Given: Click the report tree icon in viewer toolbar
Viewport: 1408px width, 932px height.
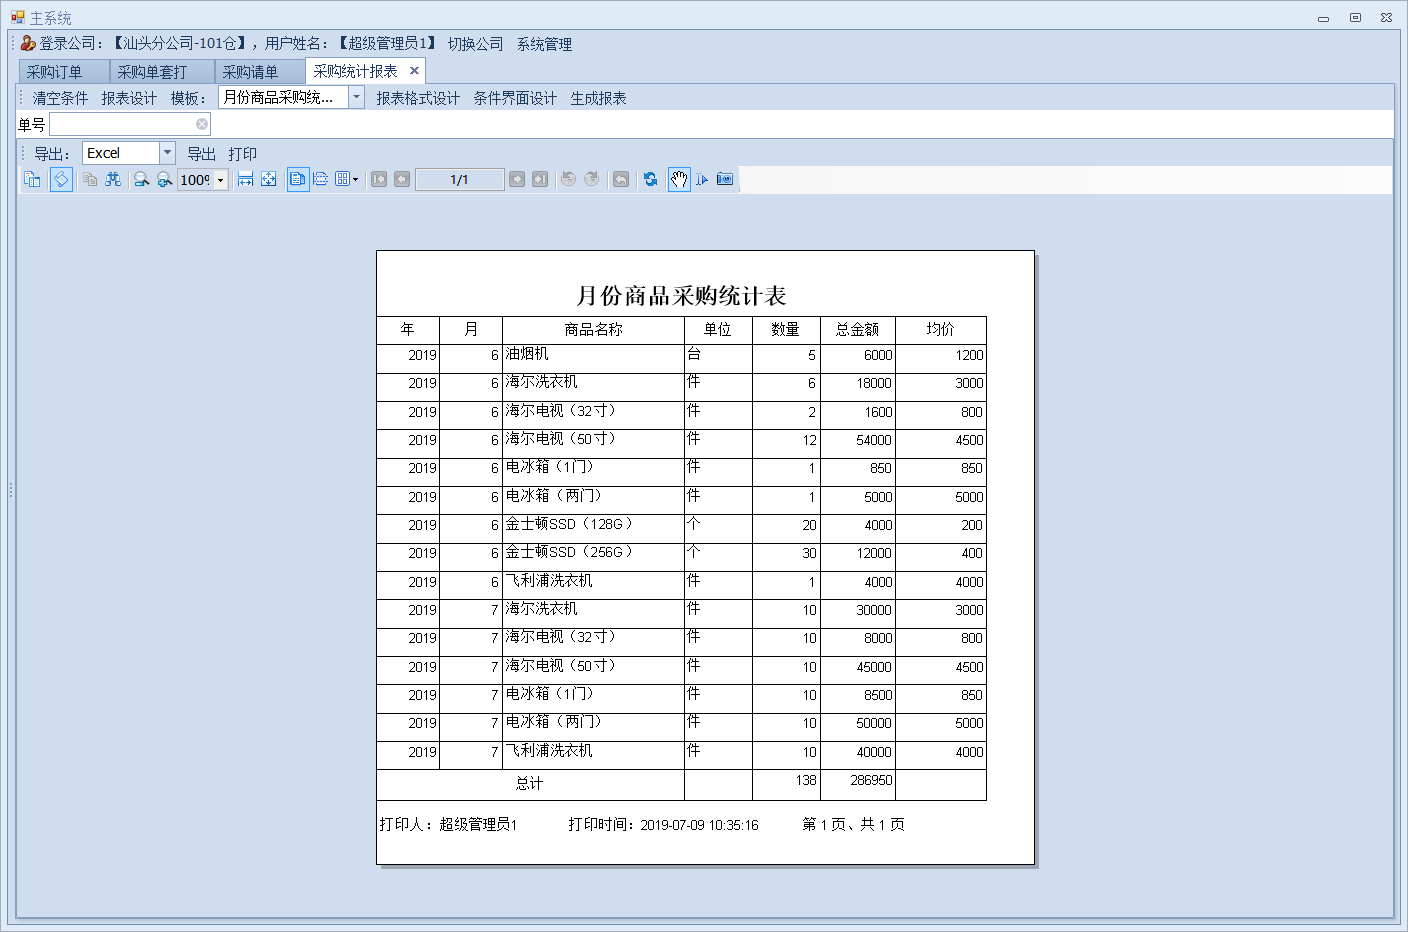Looking at the screenshot, I should coord(32,179).
